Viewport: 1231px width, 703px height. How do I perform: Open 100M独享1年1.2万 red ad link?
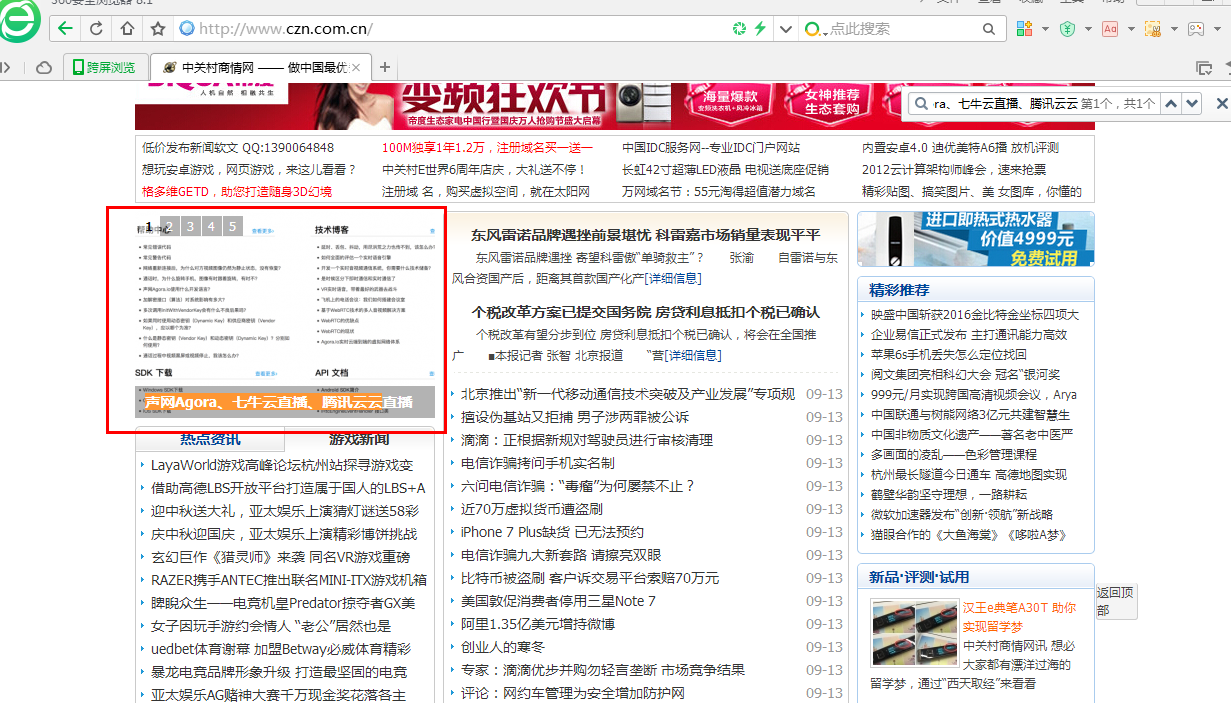click(487, 147)
